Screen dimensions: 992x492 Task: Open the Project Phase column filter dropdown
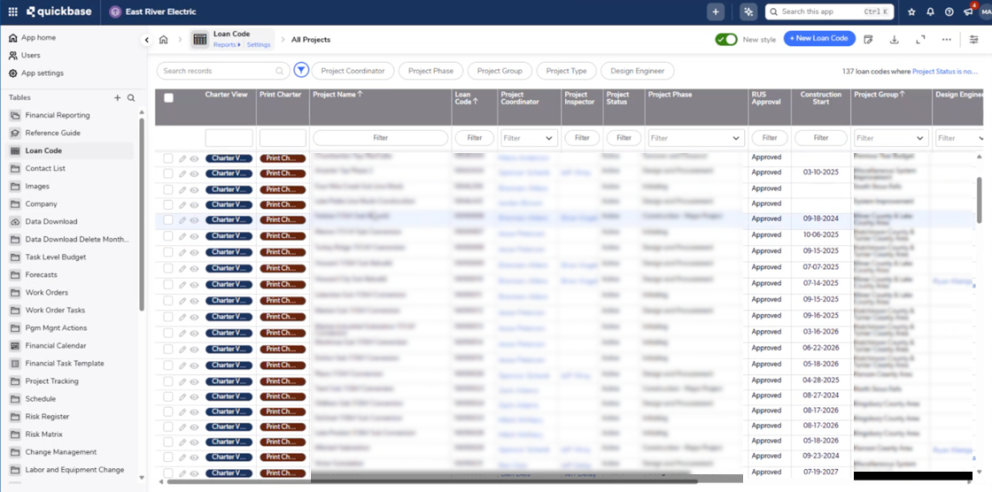click(x=694, y=138)
